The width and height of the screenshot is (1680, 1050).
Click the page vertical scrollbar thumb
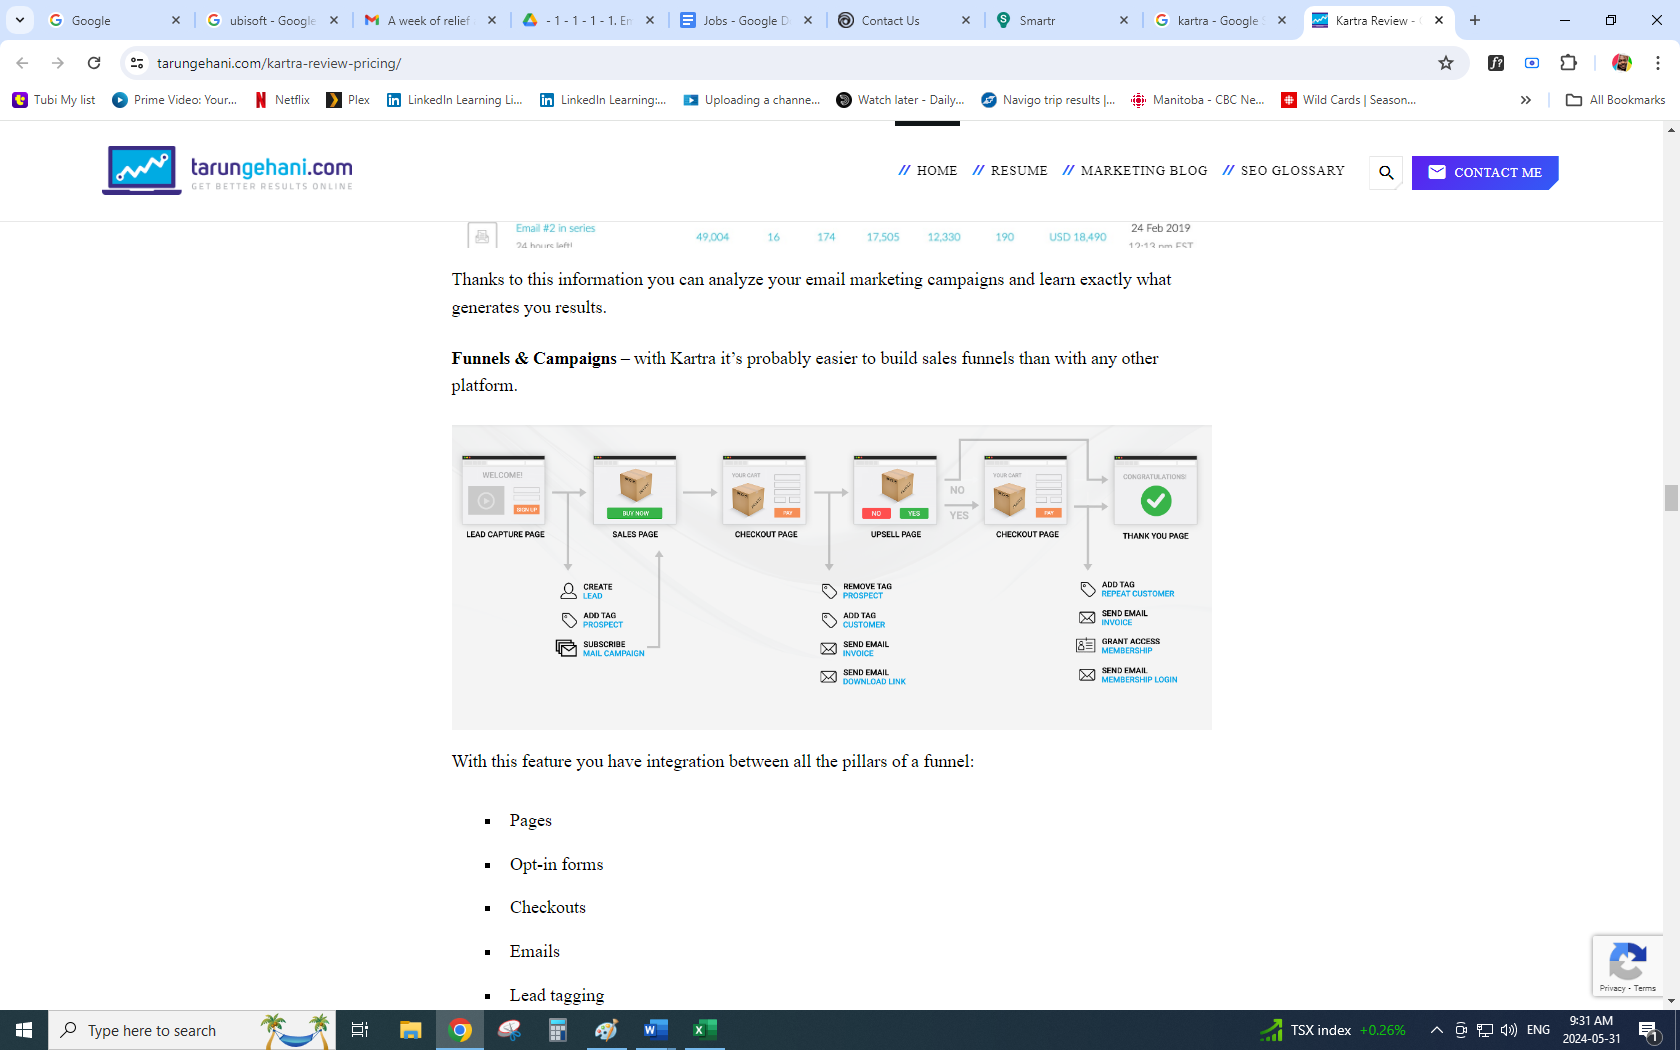point(1671,497)
